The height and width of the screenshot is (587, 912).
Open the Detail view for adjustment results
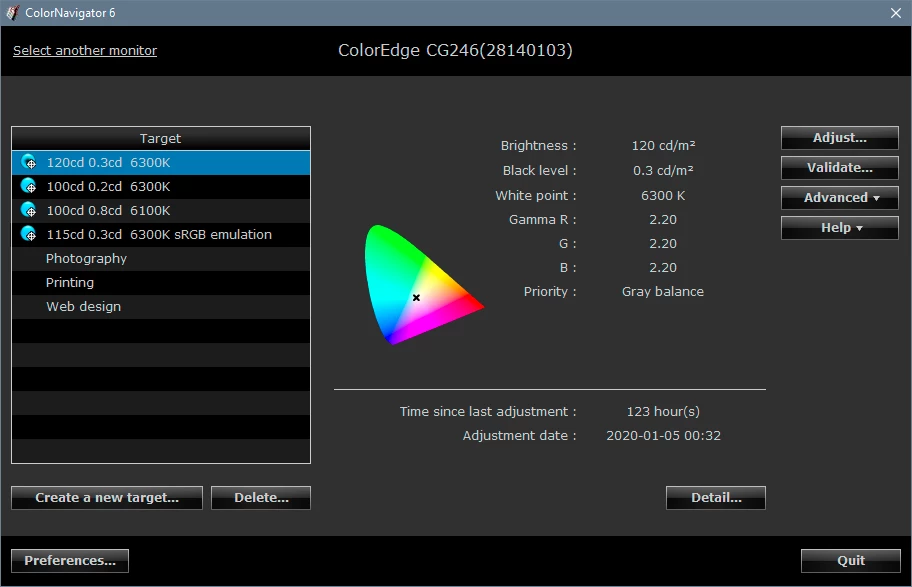715,497
